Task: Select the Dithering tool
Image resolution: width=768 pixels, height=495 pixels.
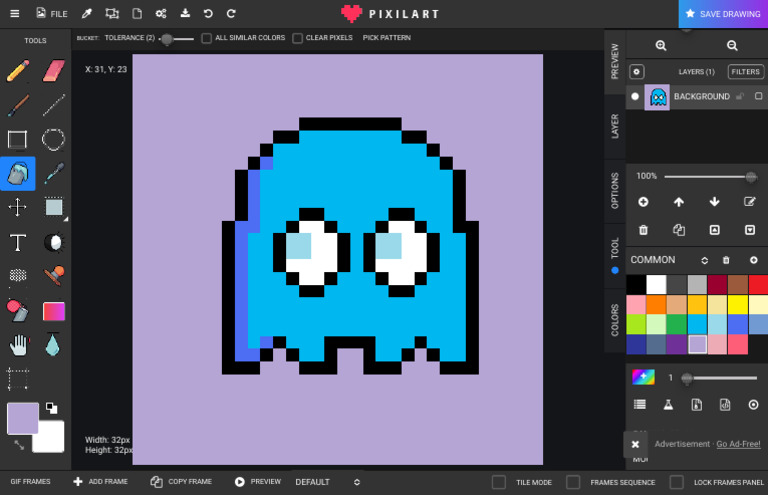Action: click(18, 275)
